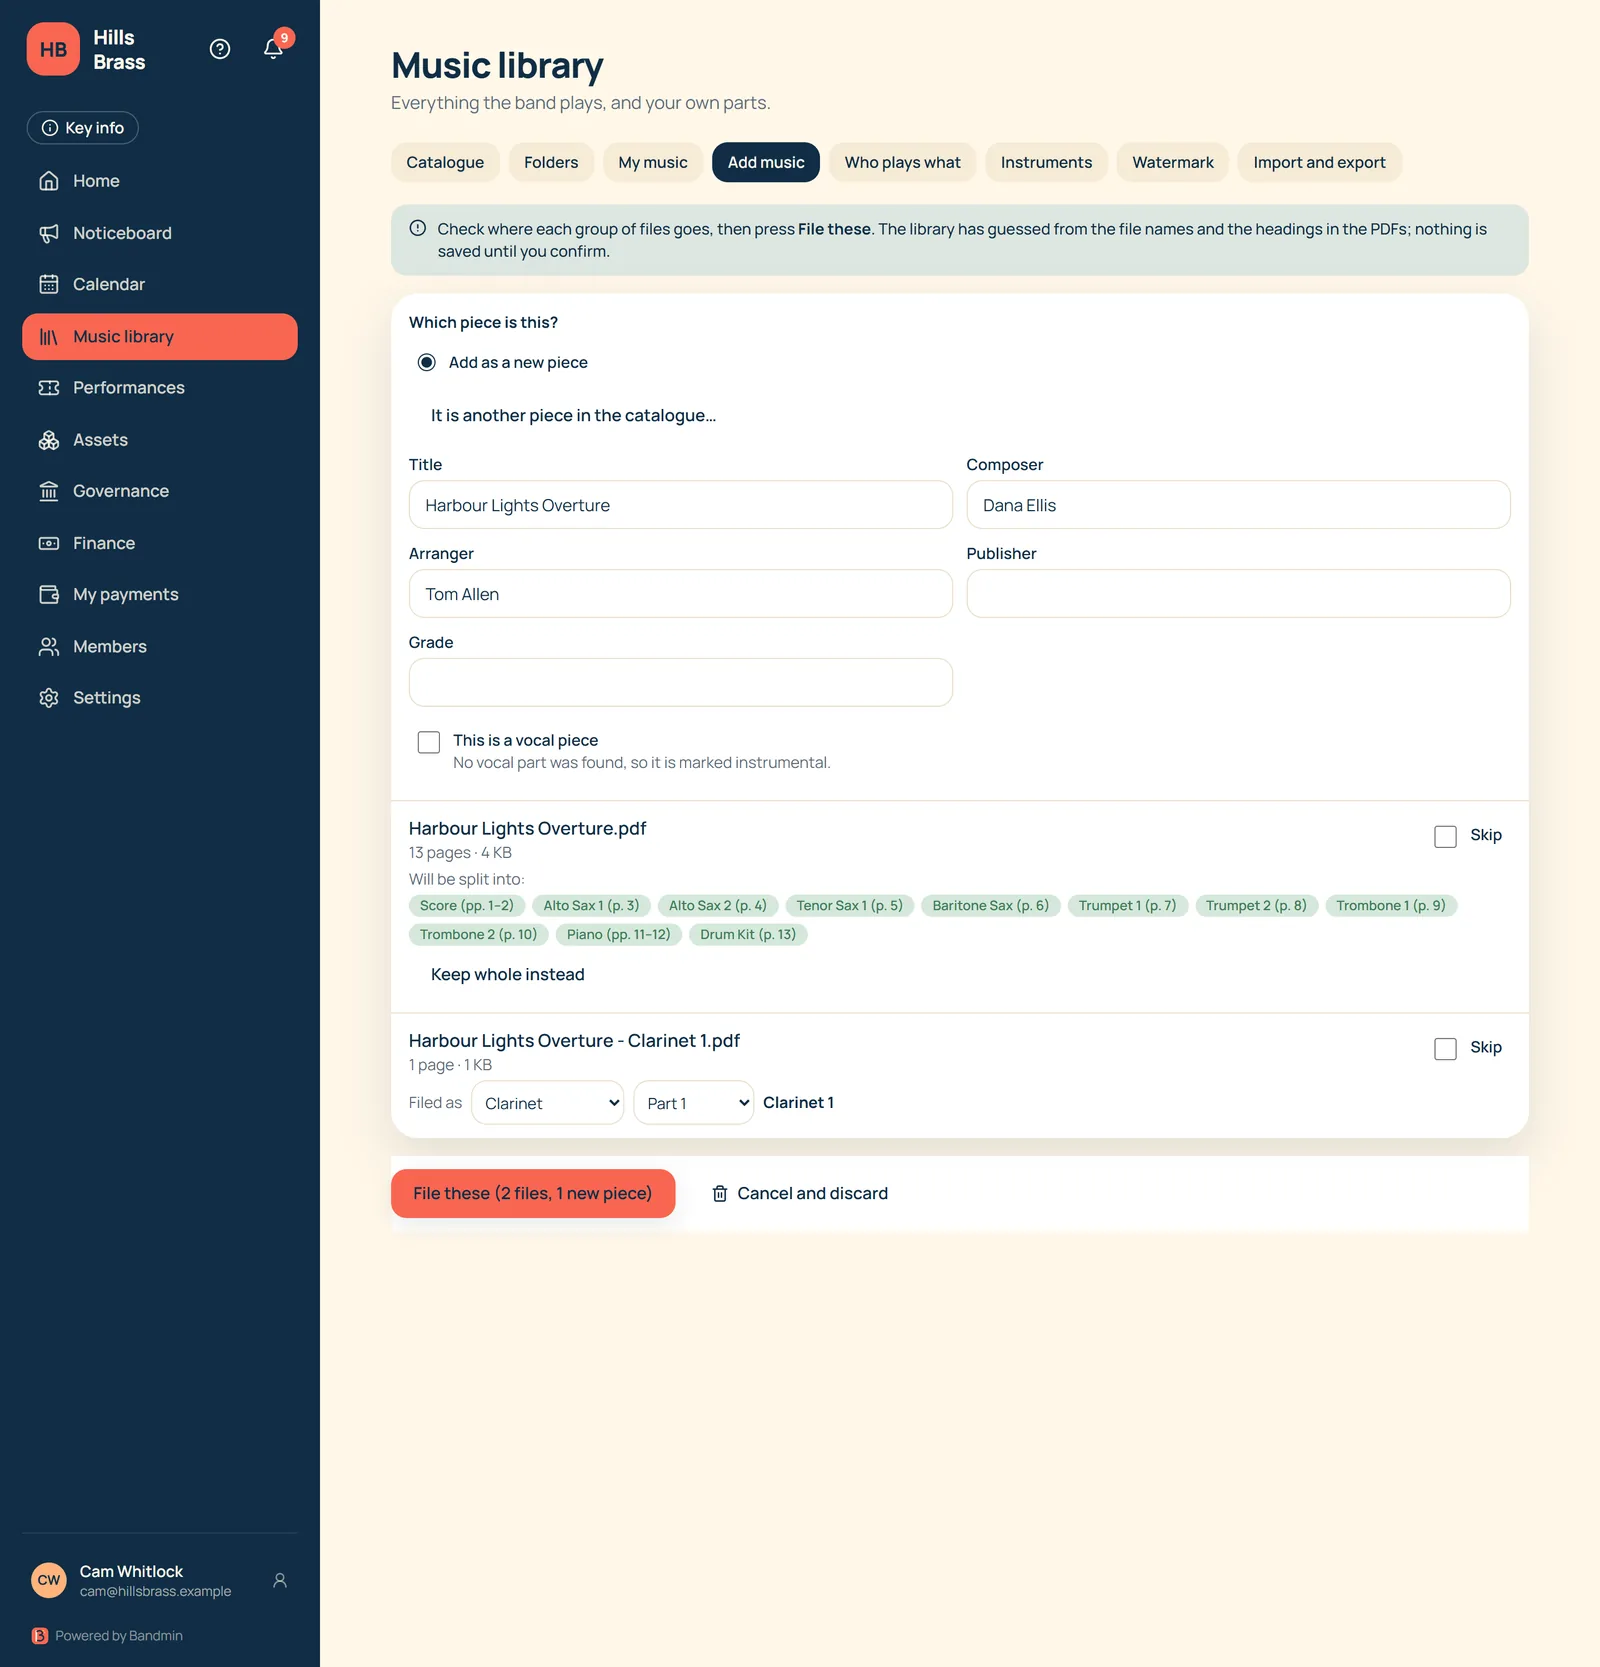The width and height of the screenshot is (1600, 1667).
Task: Click the Performances ticket icon
Action: click(49, 388)
